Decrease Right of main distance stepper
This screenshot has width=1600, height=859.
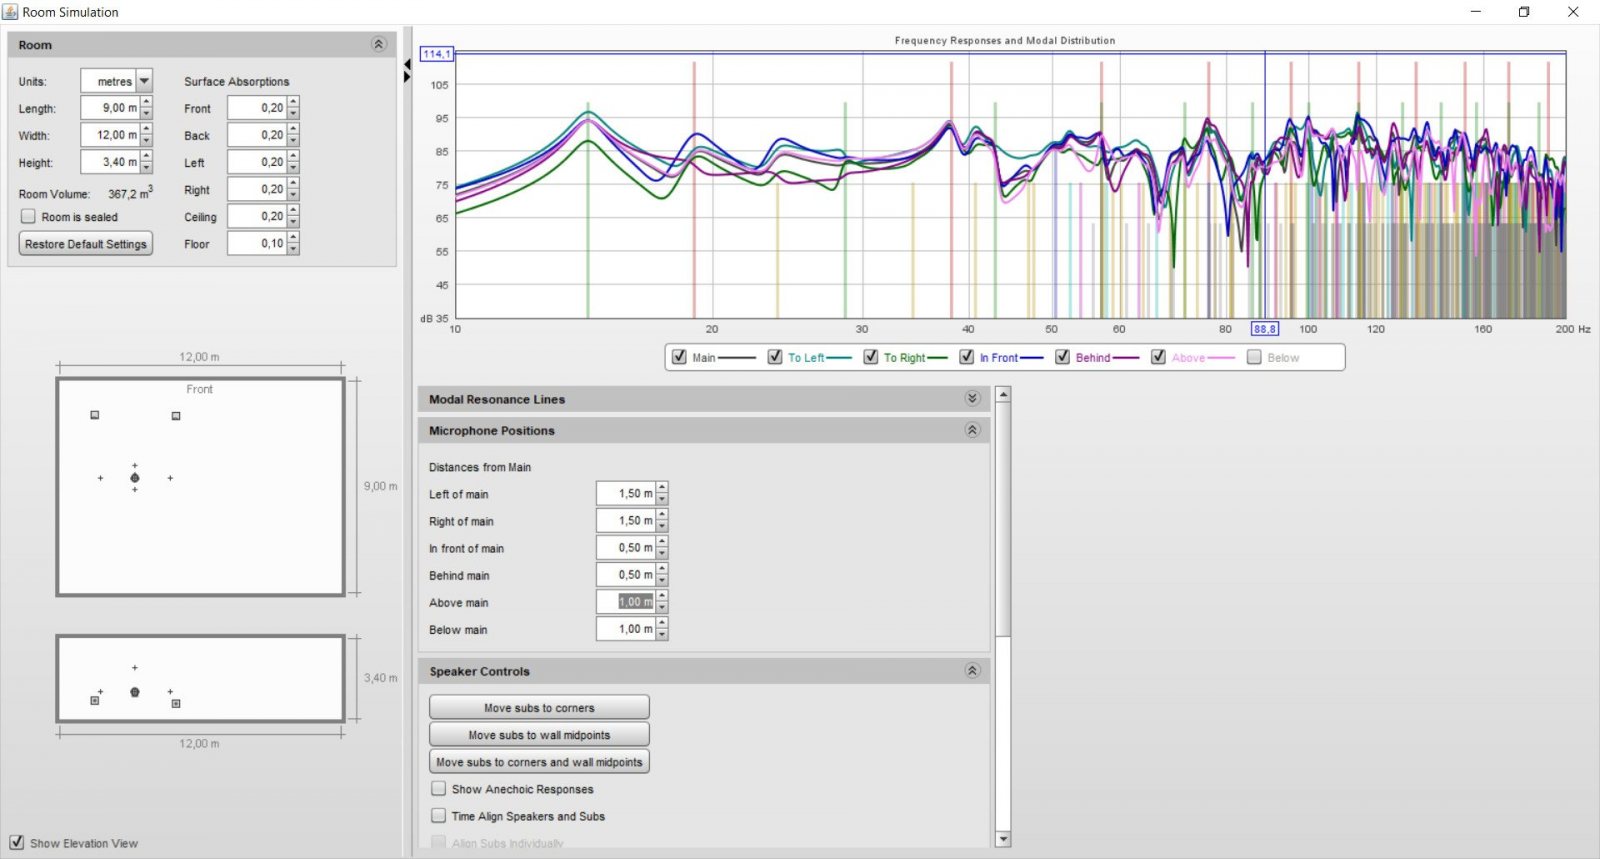662,526
